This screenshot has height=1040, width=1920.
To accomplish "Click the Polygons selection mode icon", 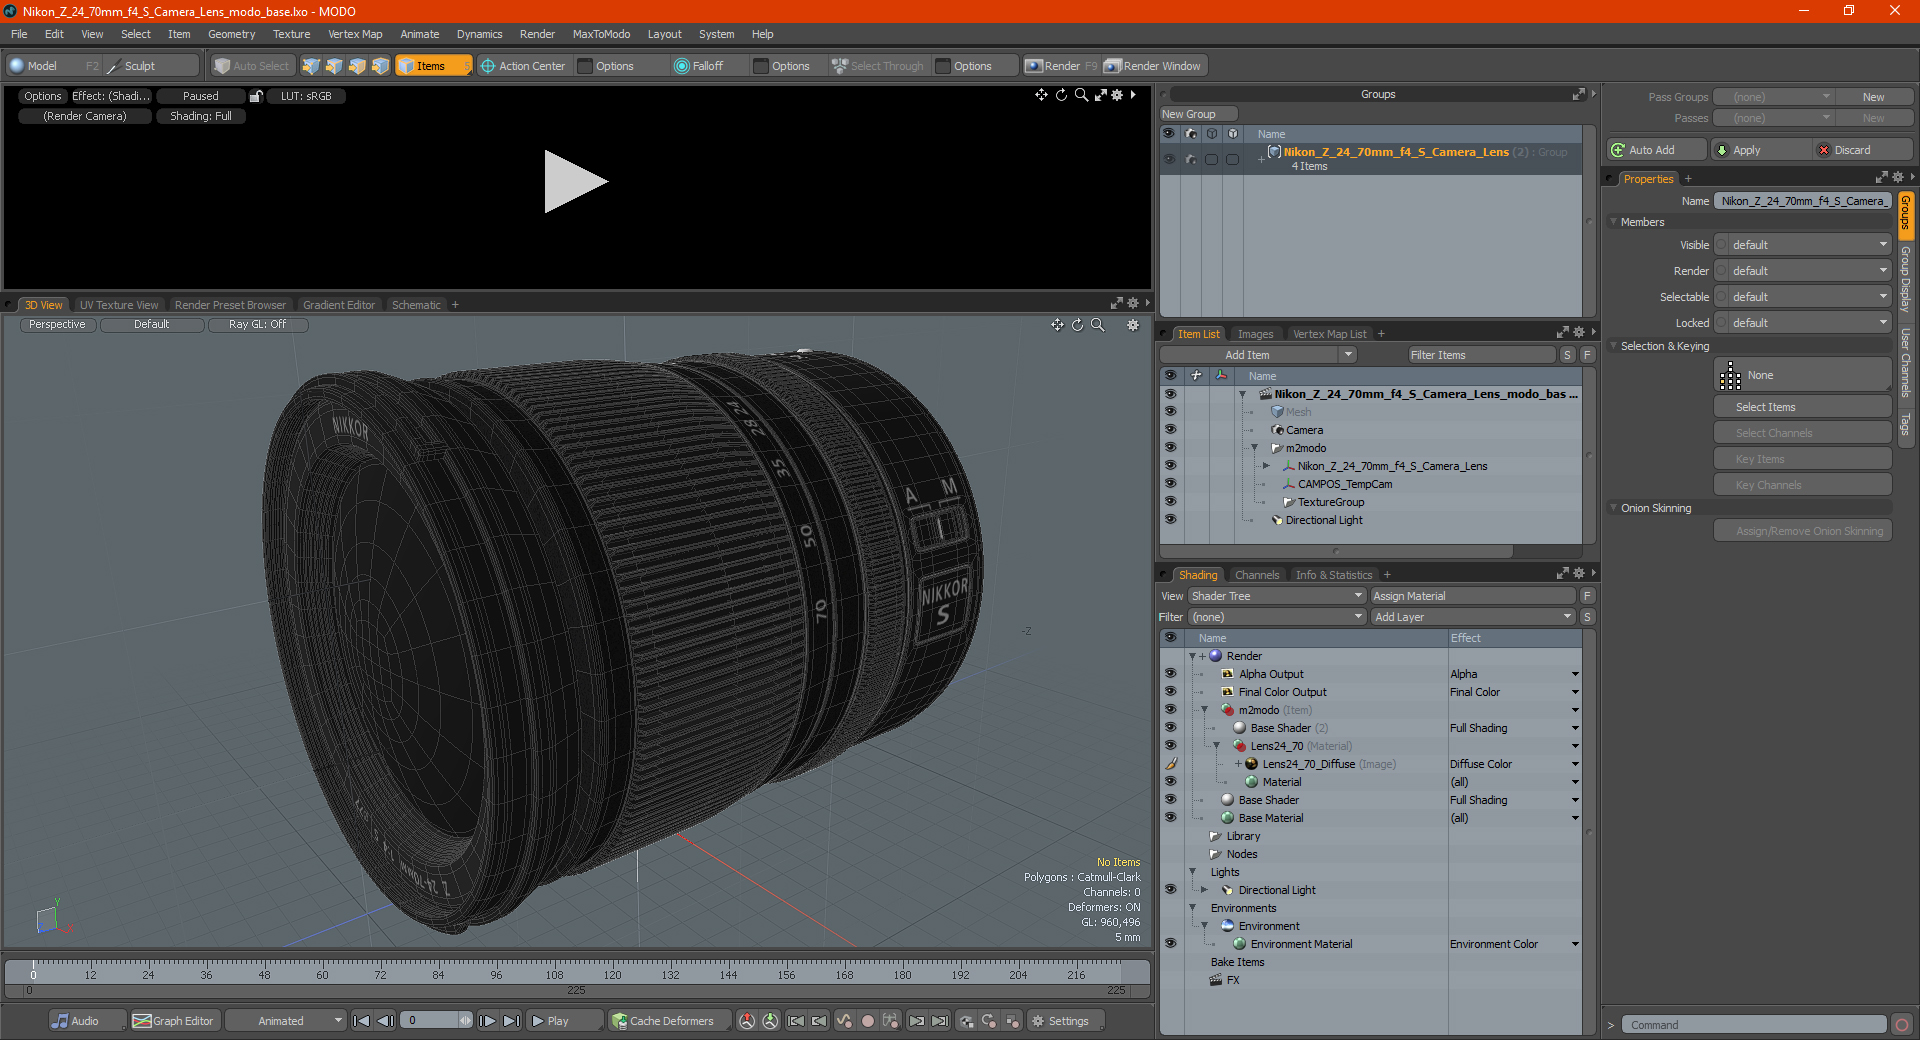I will (x=357, y=66).
